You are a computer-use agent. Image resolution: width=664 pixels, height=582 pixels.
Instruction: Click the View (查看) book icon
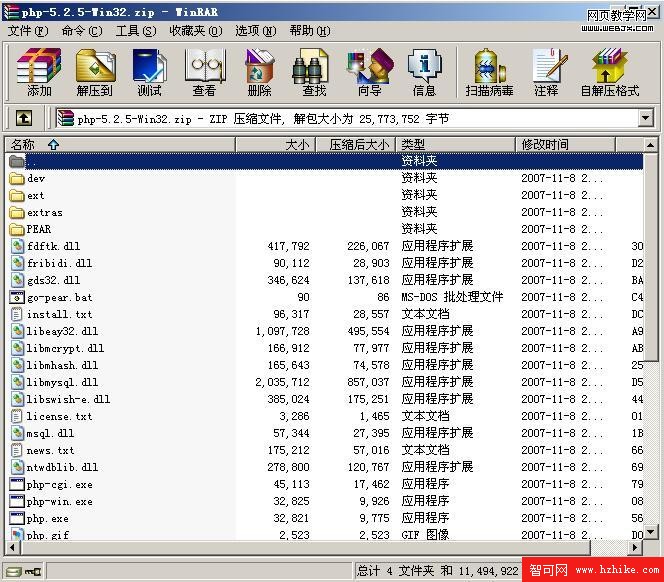pyautogui.click(x=205, y=72)
